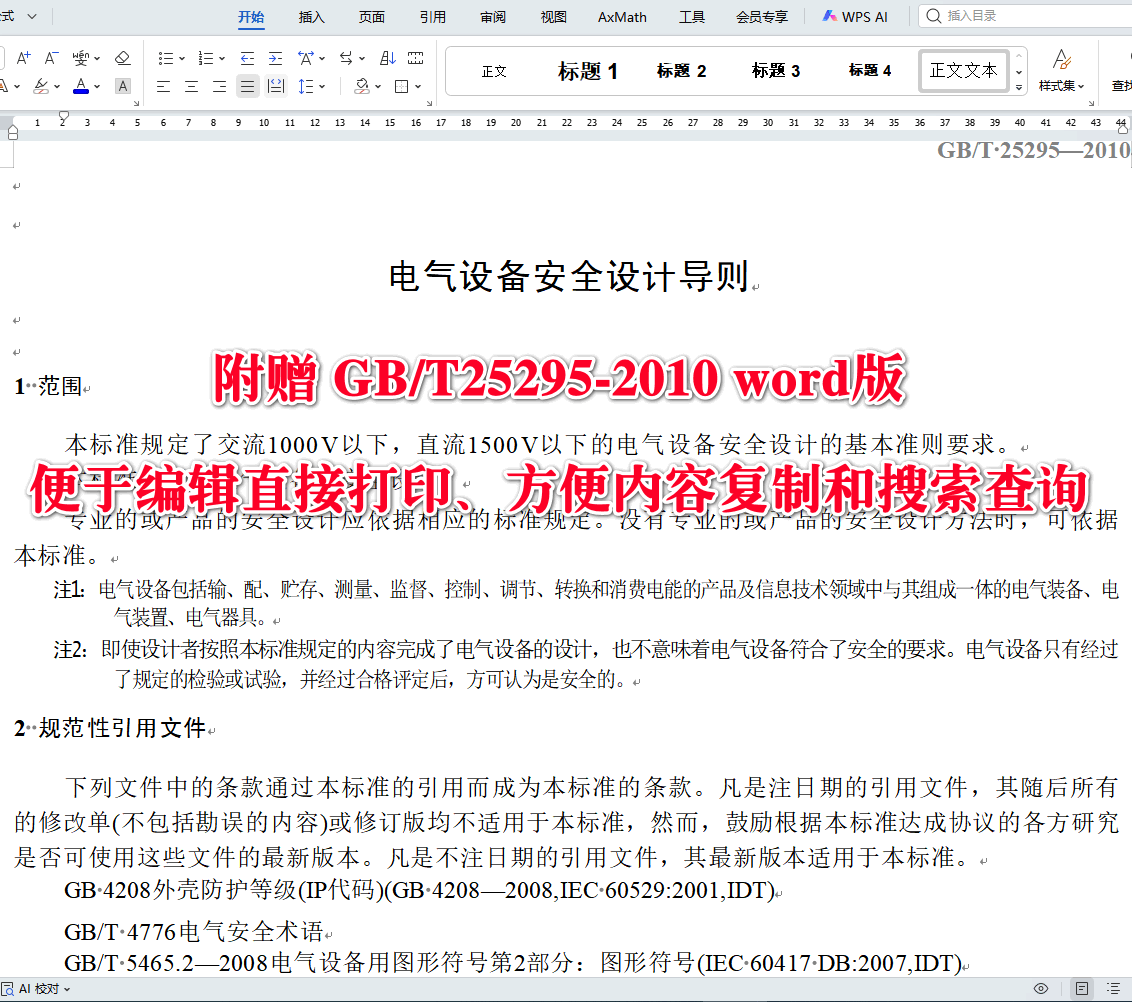Center align the paragraph
1132x1002 pixels.
coord(191,87)
